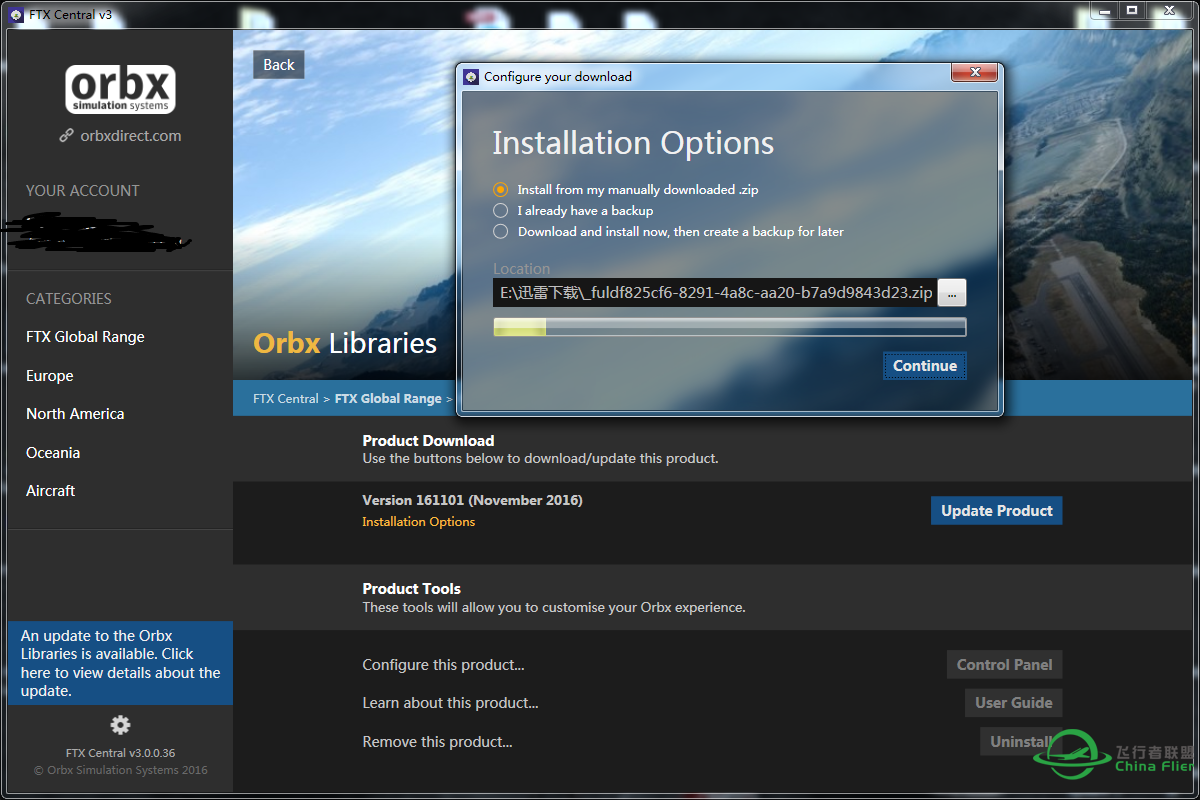The height and width of the screenshot is (800, 1200).
Task: Click the Orbx Libraries page title
Action: pos(345,344)
